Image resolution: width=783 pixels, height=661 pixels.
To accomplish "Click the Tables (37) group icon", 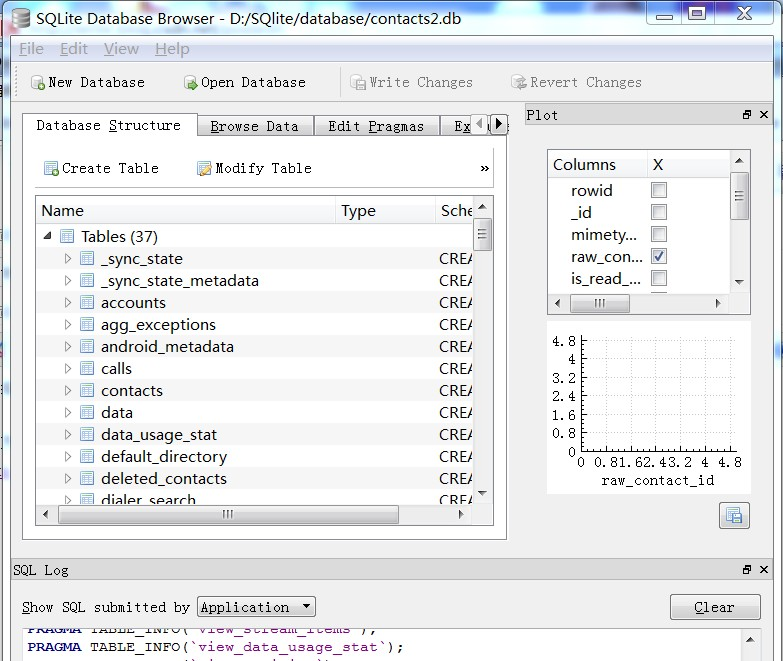I will pos(67,236).
